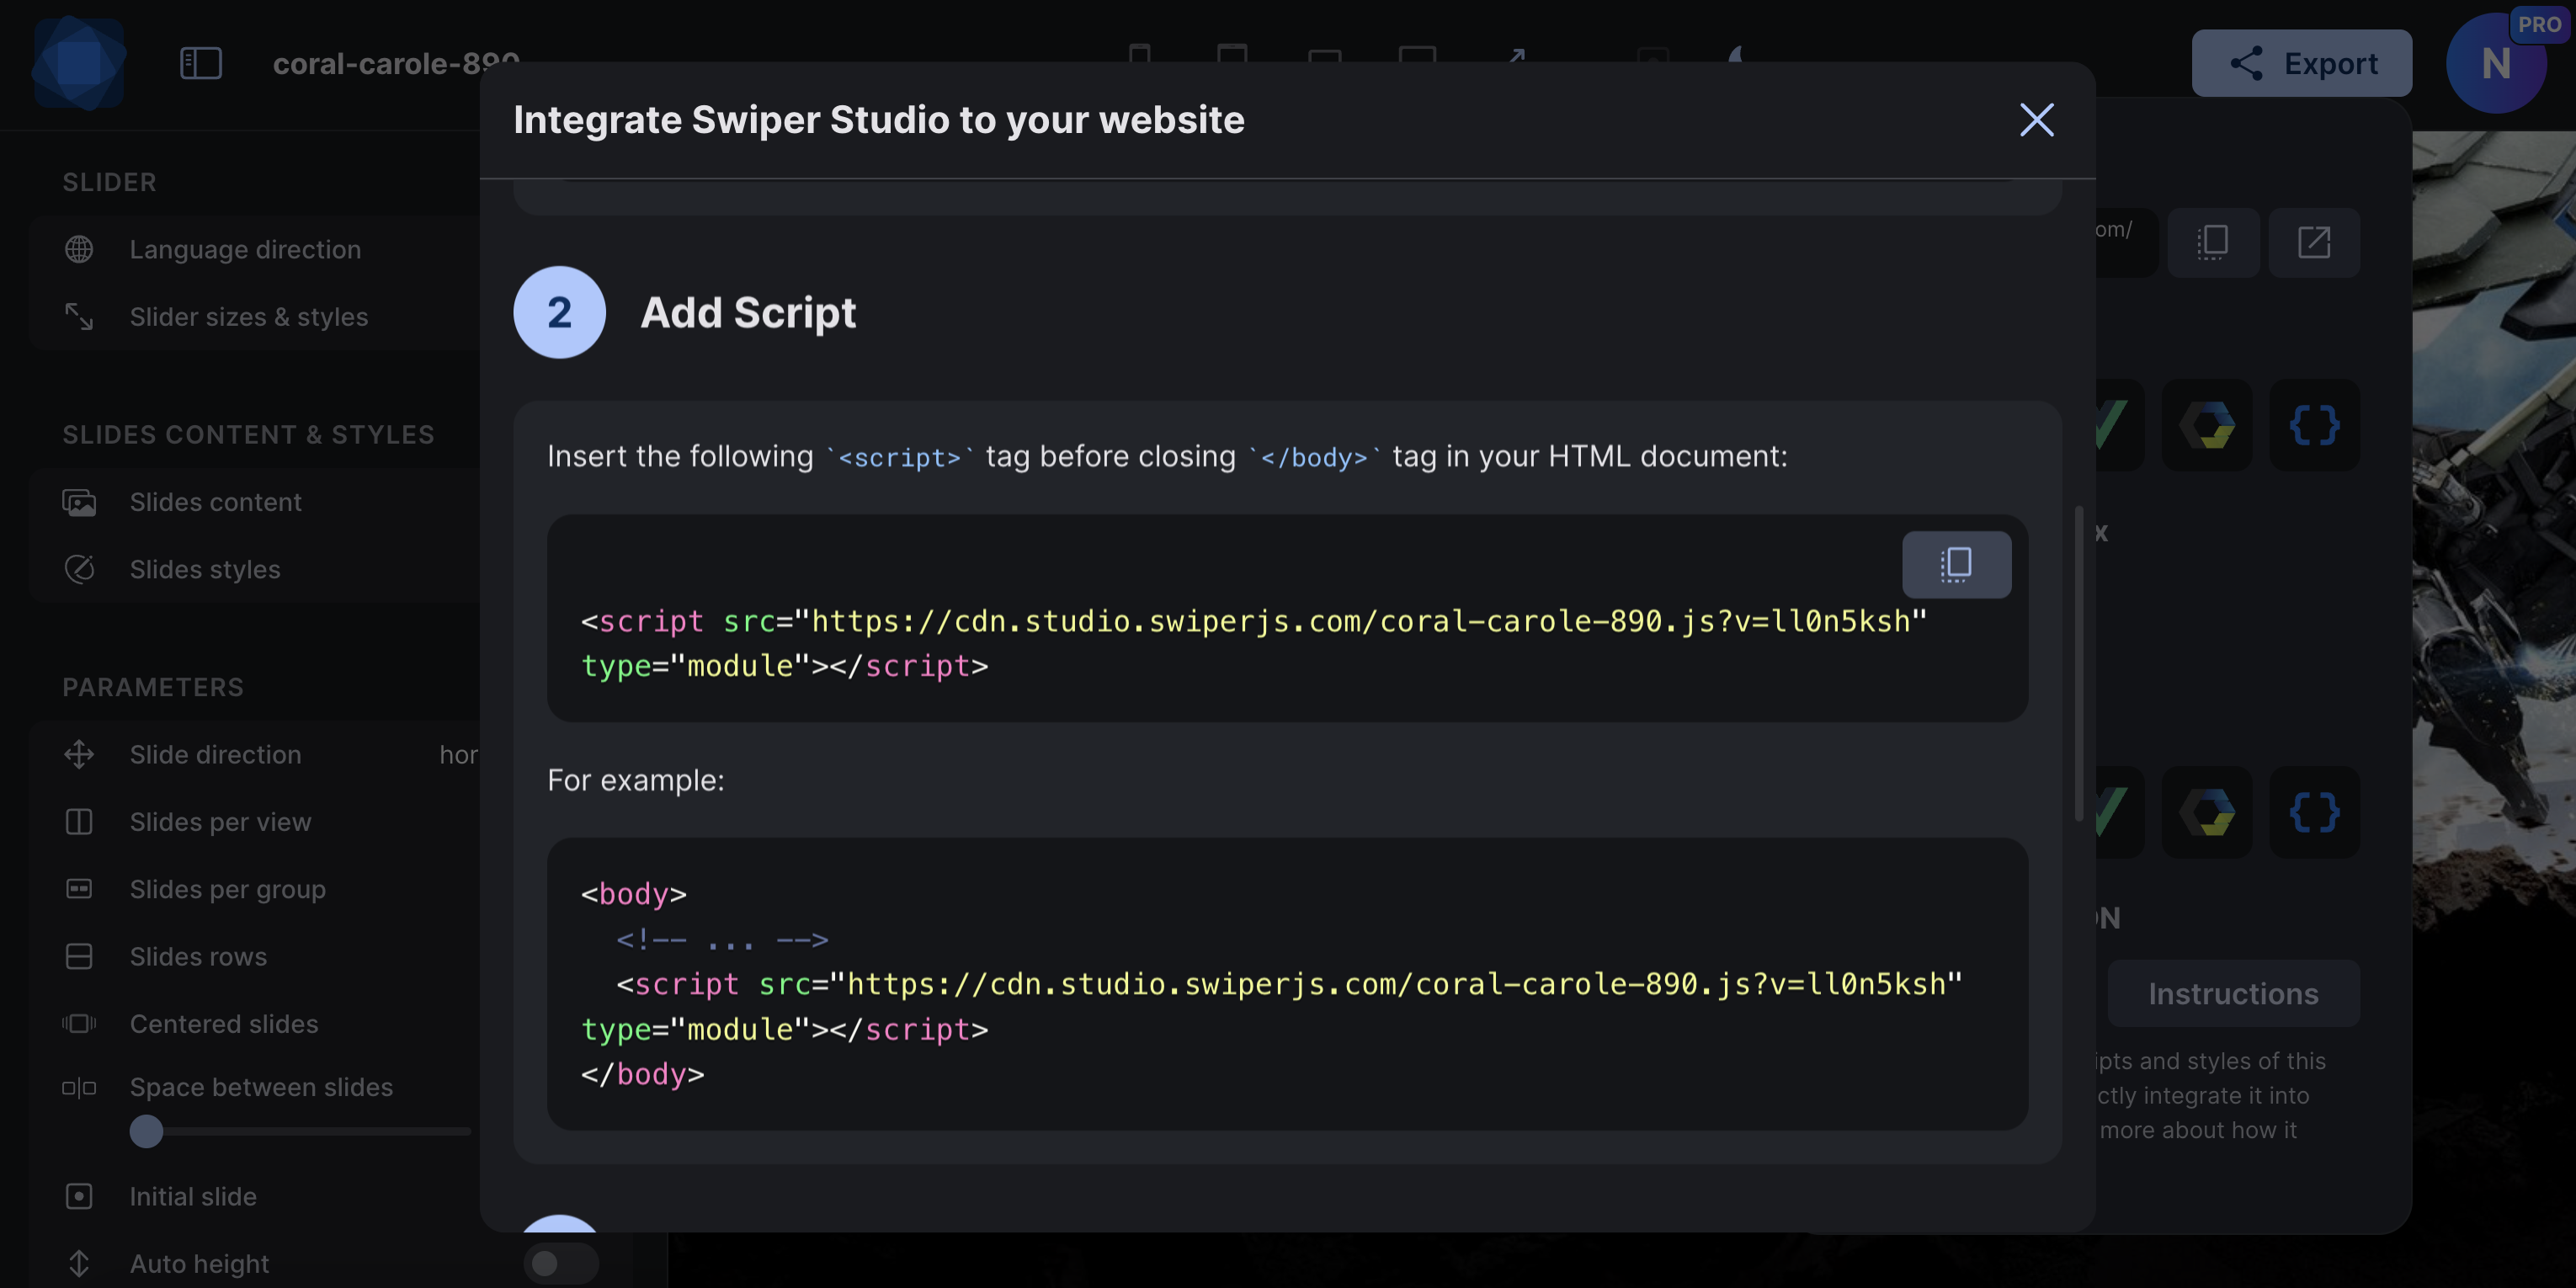Click the copy script icon button
Screen dimensions: 2576x1288
point(1956,563)
